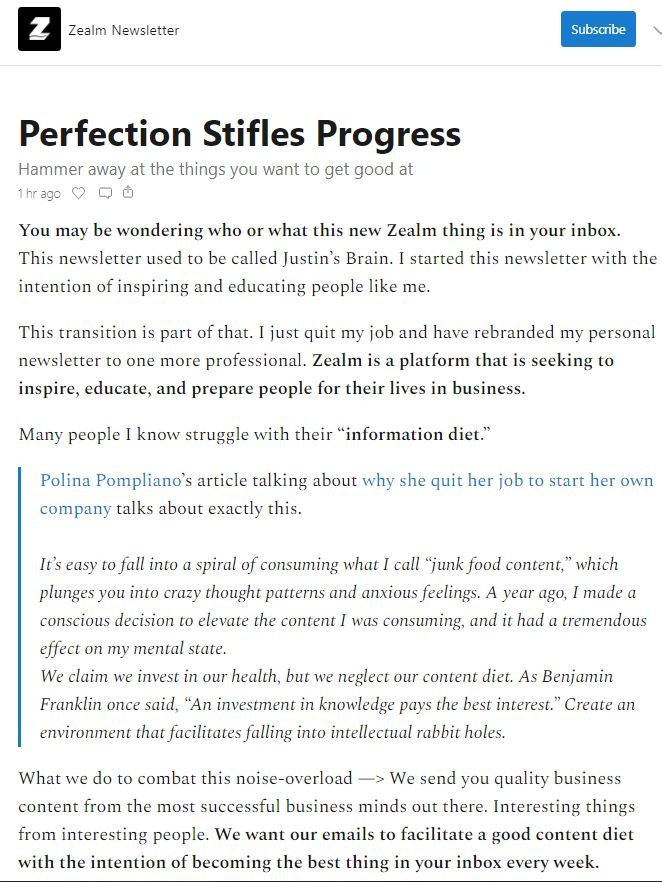Select the Zealm Newsletter header title
The width and height of the screenshot is (662, 882).
tap(122, 29)
